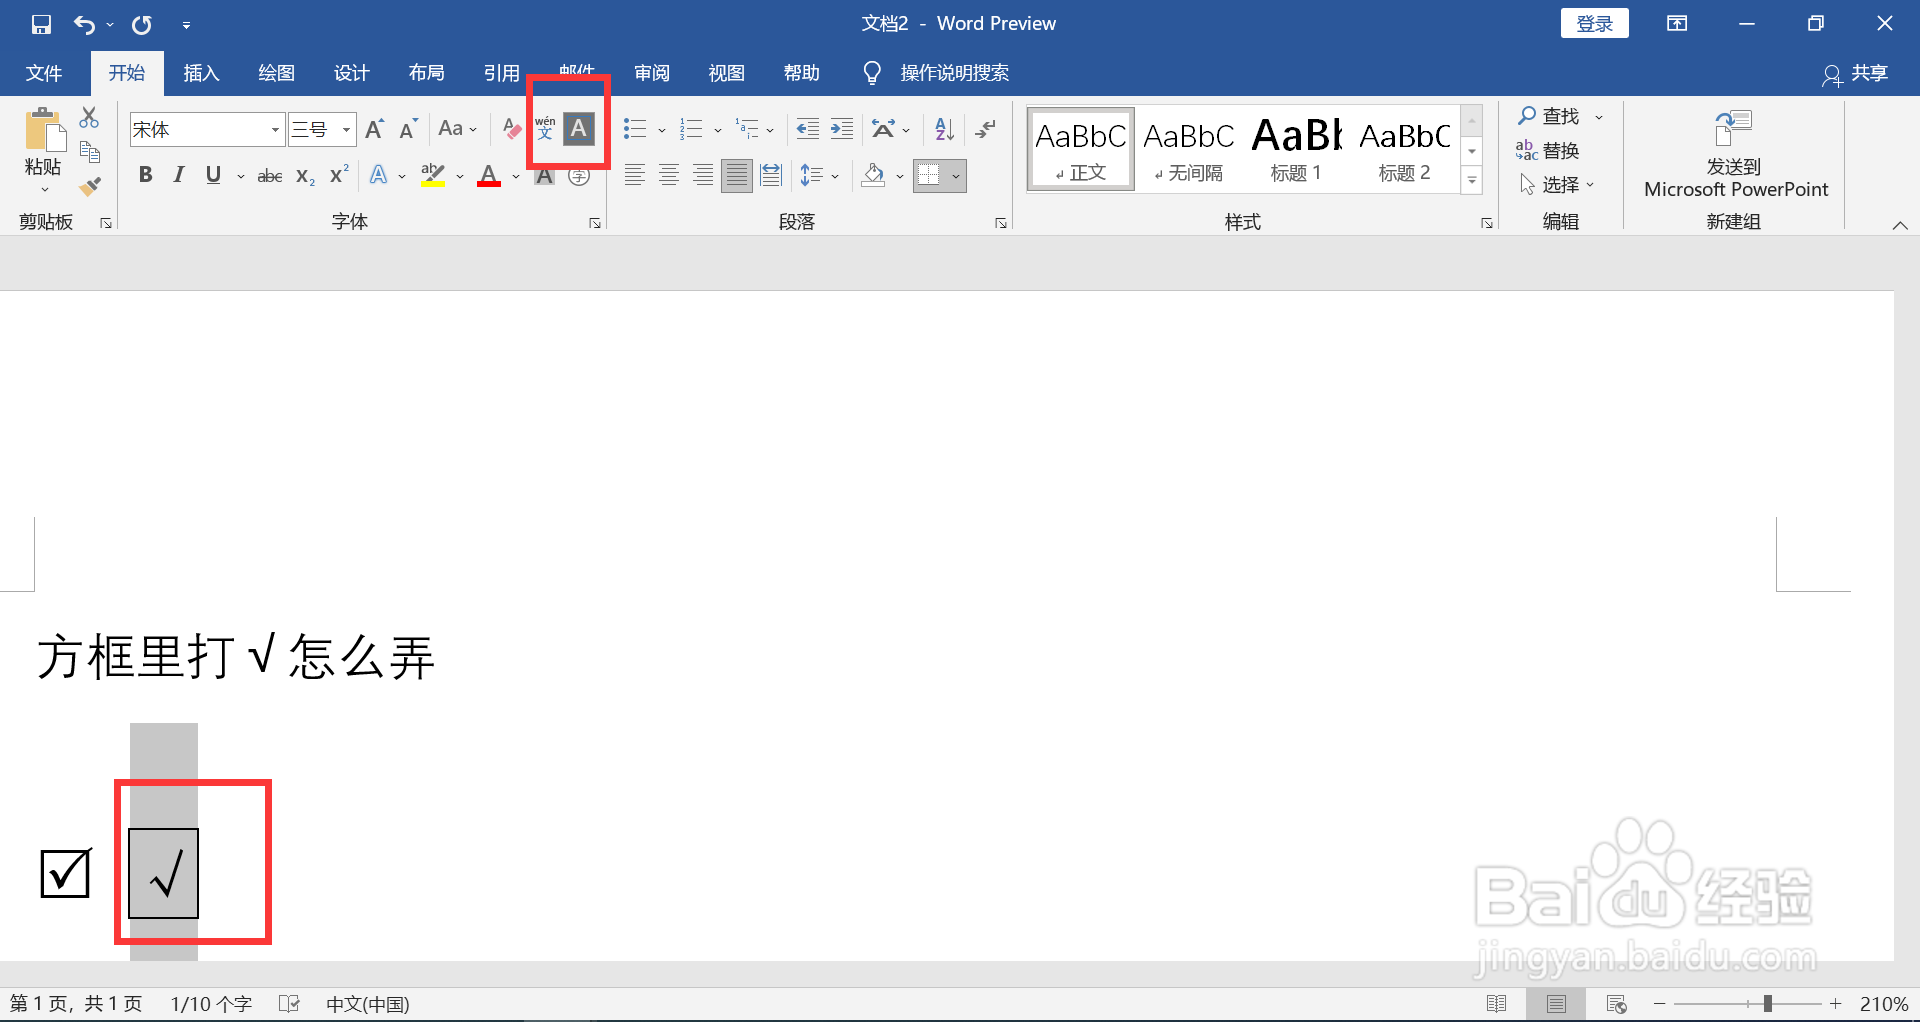Activate the Format Painter brush
Image resolution: width=1920 pixels, height=1022 pixels.
coord(90,186)
